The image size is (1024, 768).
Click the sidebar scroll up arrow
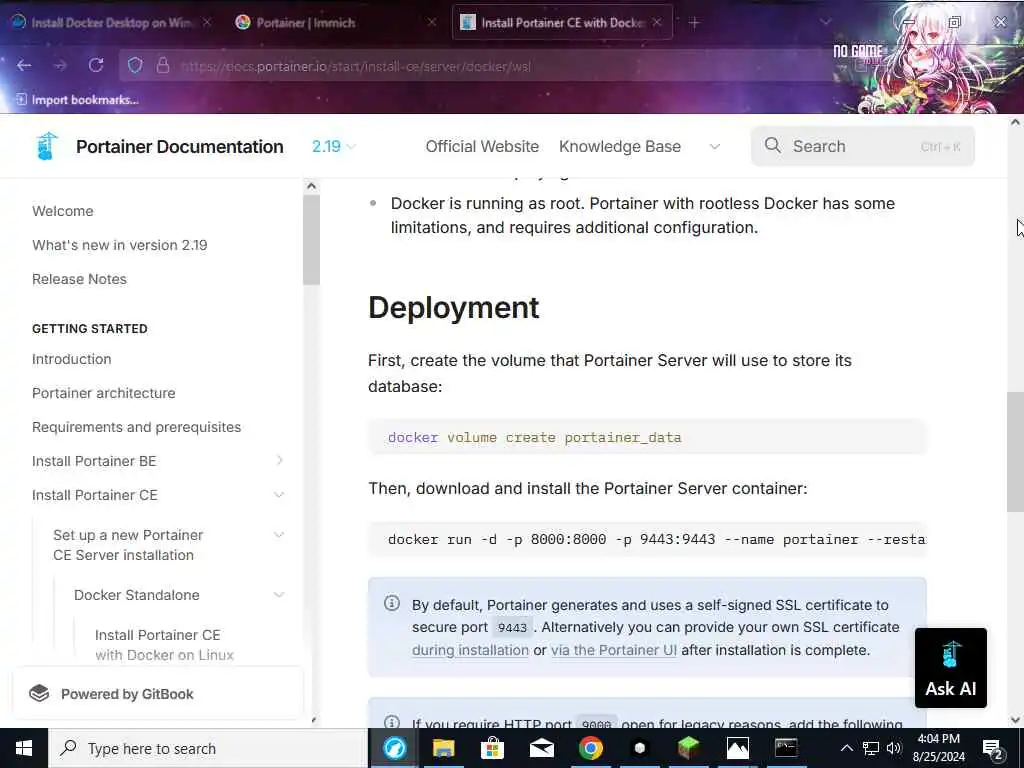point(312,186)
